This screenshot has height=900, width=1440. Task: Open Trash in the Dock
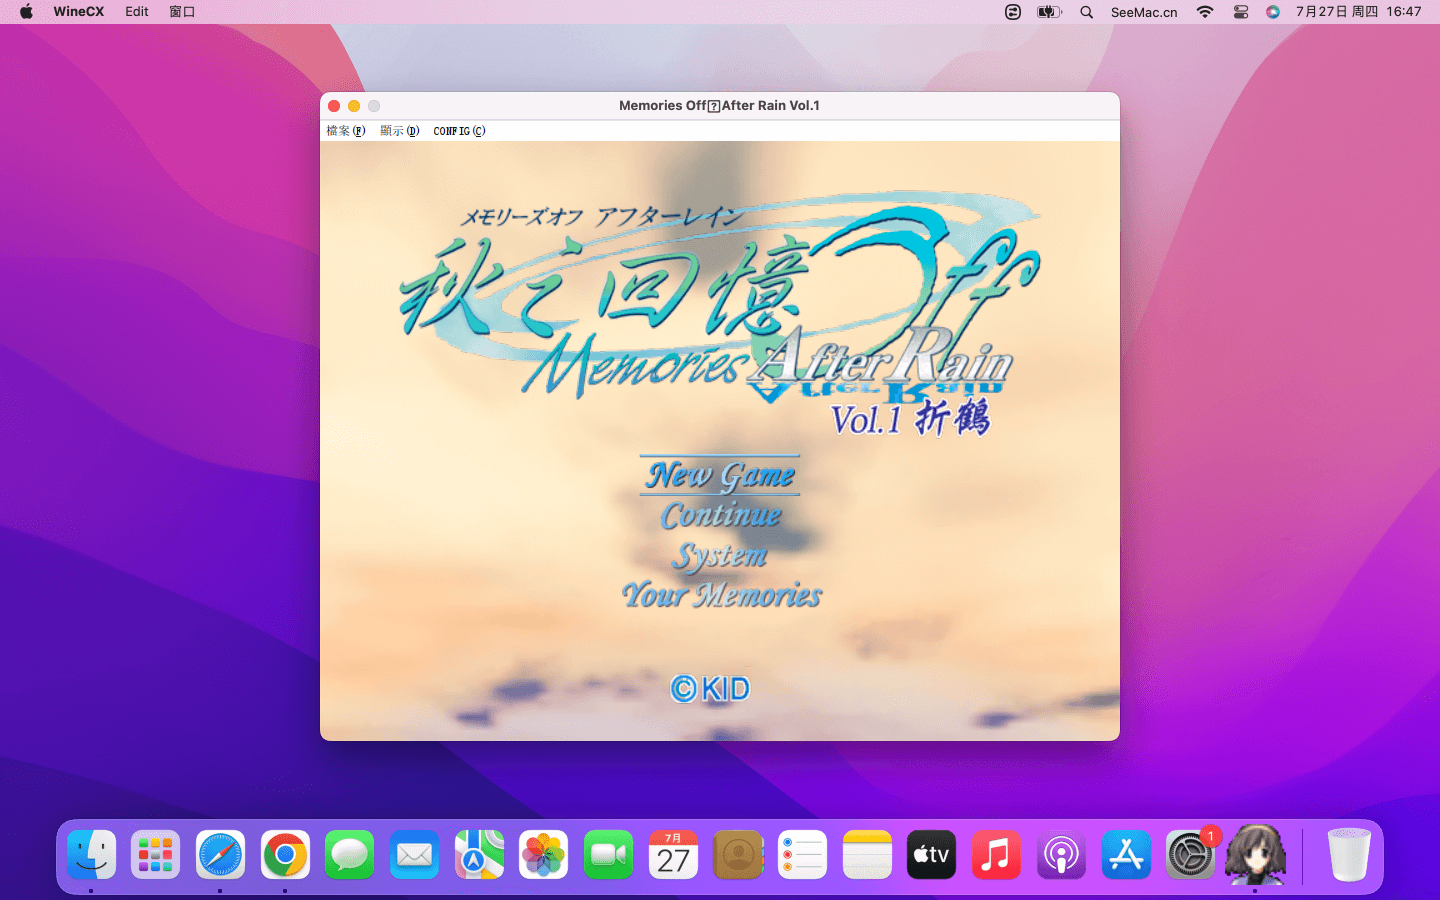[x=1348, y=855]
